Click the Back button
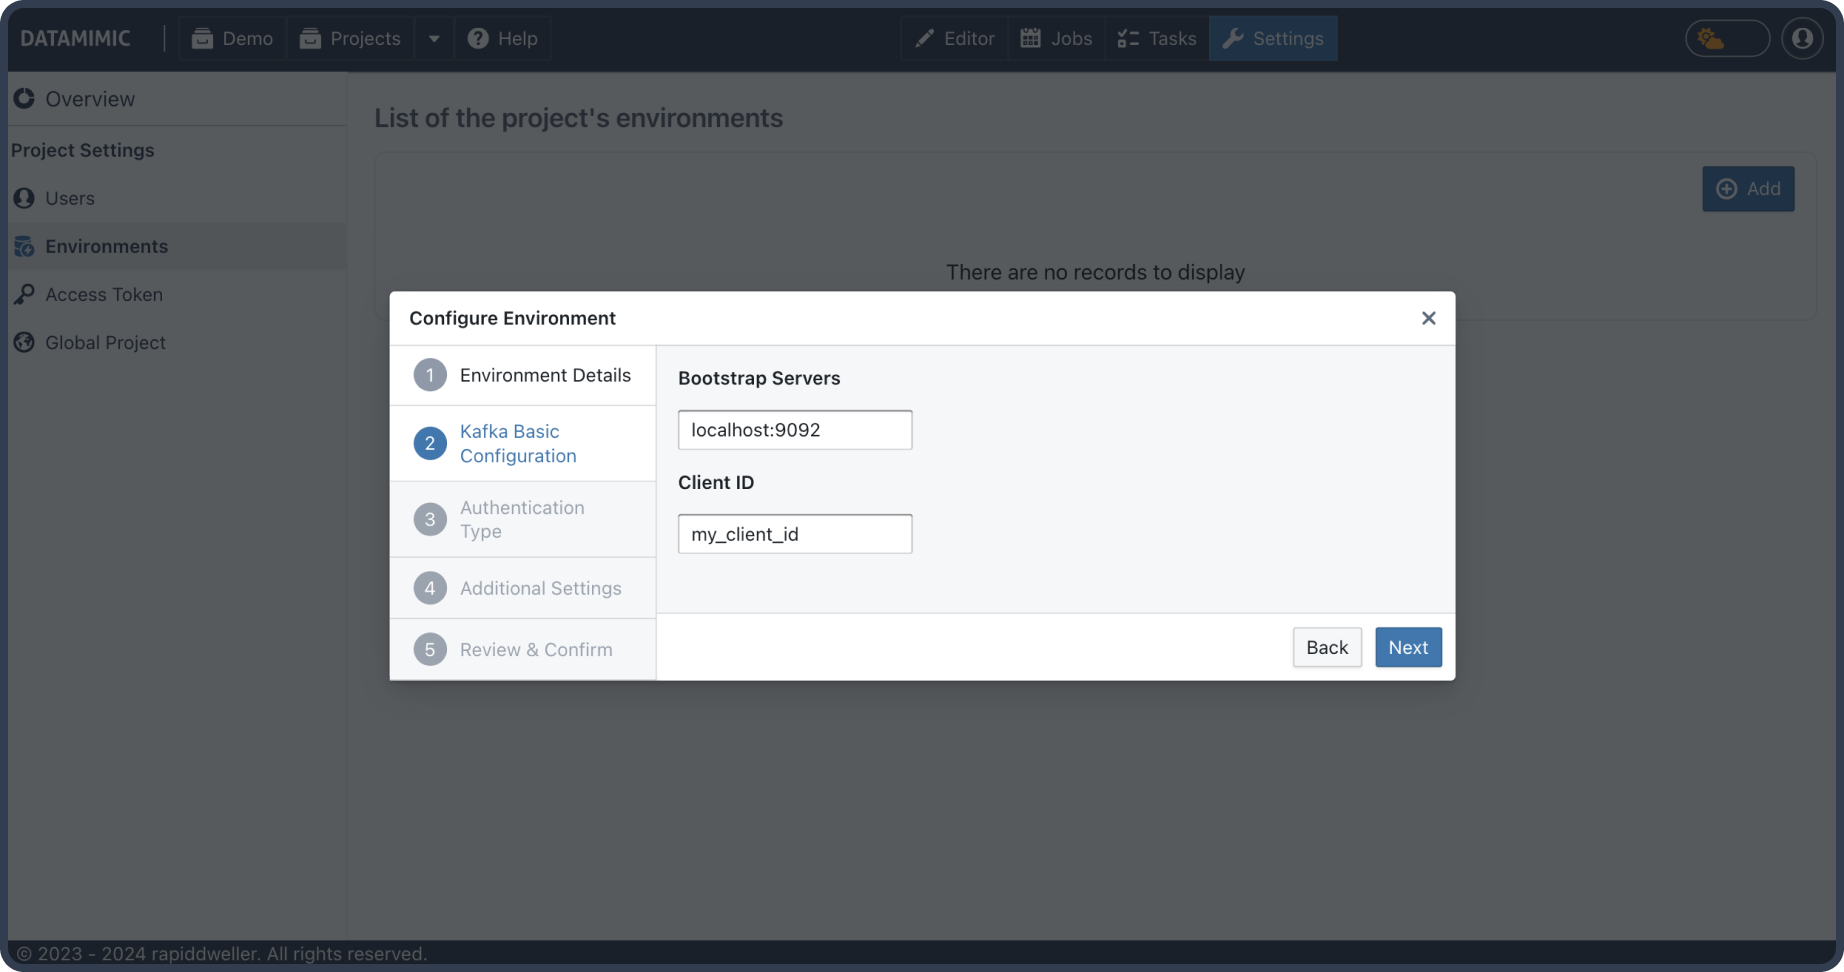This screenshot has width=1844, height=972. (1327, 647)
